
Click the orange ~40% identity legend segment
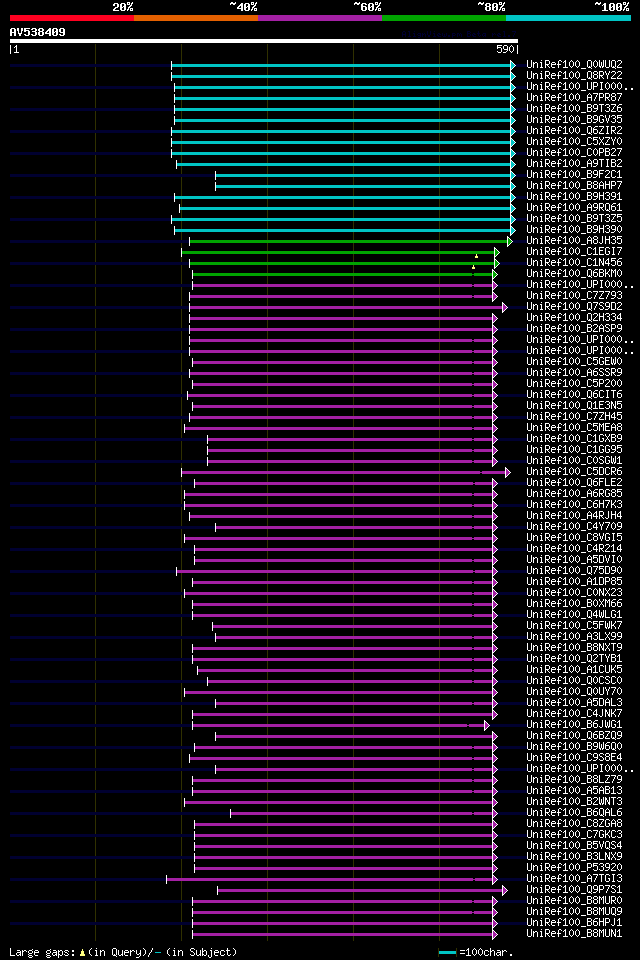point(196,18)
